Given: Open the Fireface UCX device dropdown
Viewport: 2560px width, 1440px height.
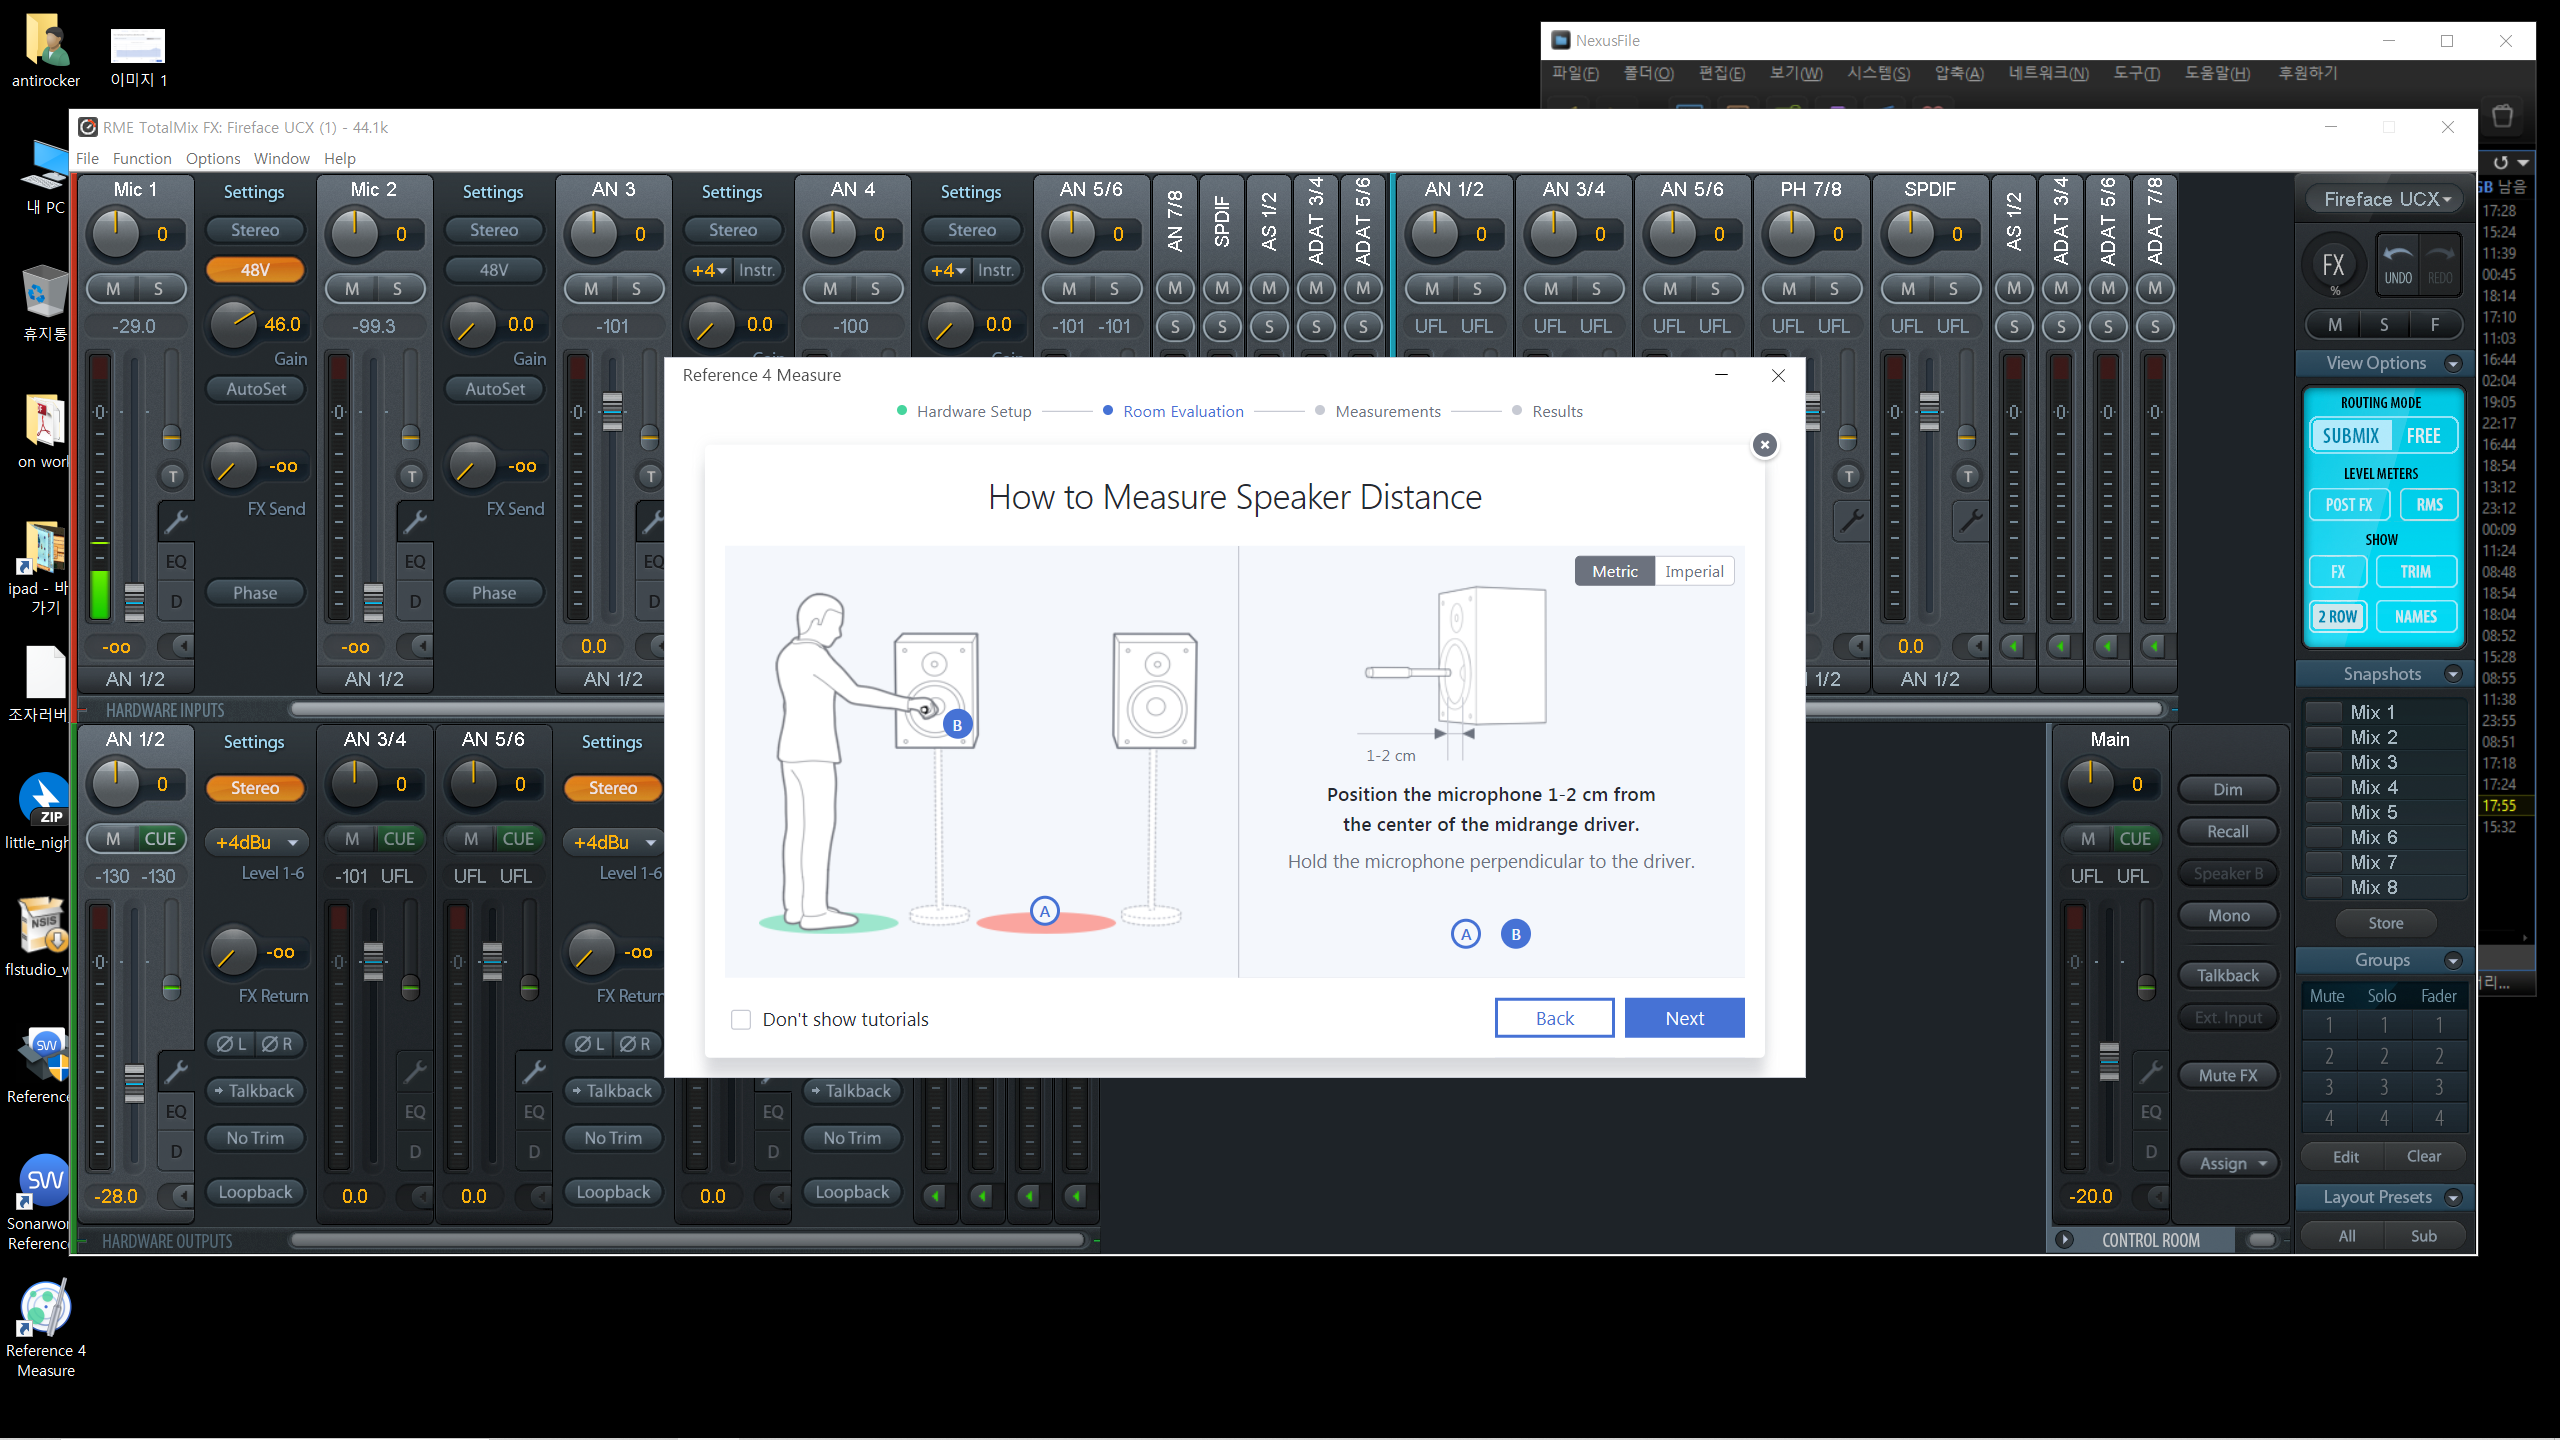Looking at the screenshot, I should click(x=2385, y=199).
